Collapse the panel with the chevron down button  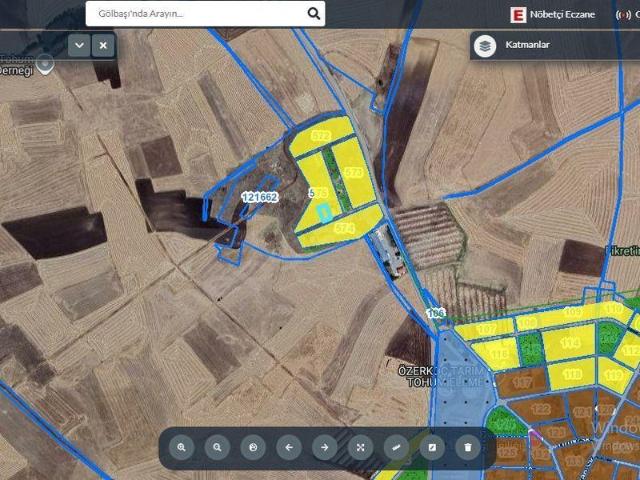[79, 45]
